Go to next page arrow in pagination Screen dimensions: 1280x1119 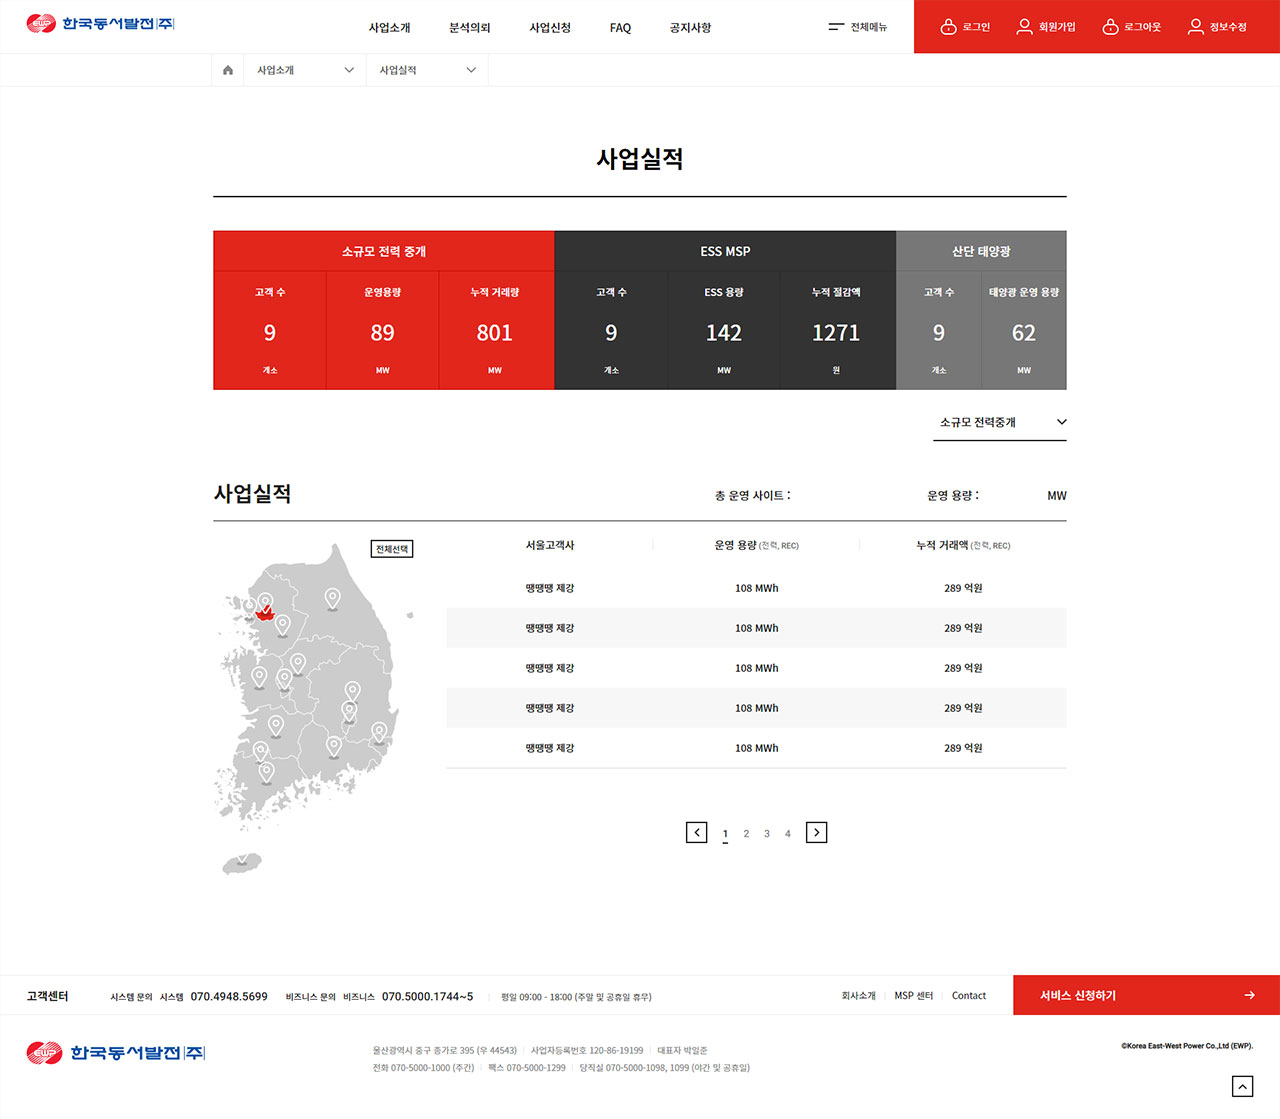(x=816, y=832)
